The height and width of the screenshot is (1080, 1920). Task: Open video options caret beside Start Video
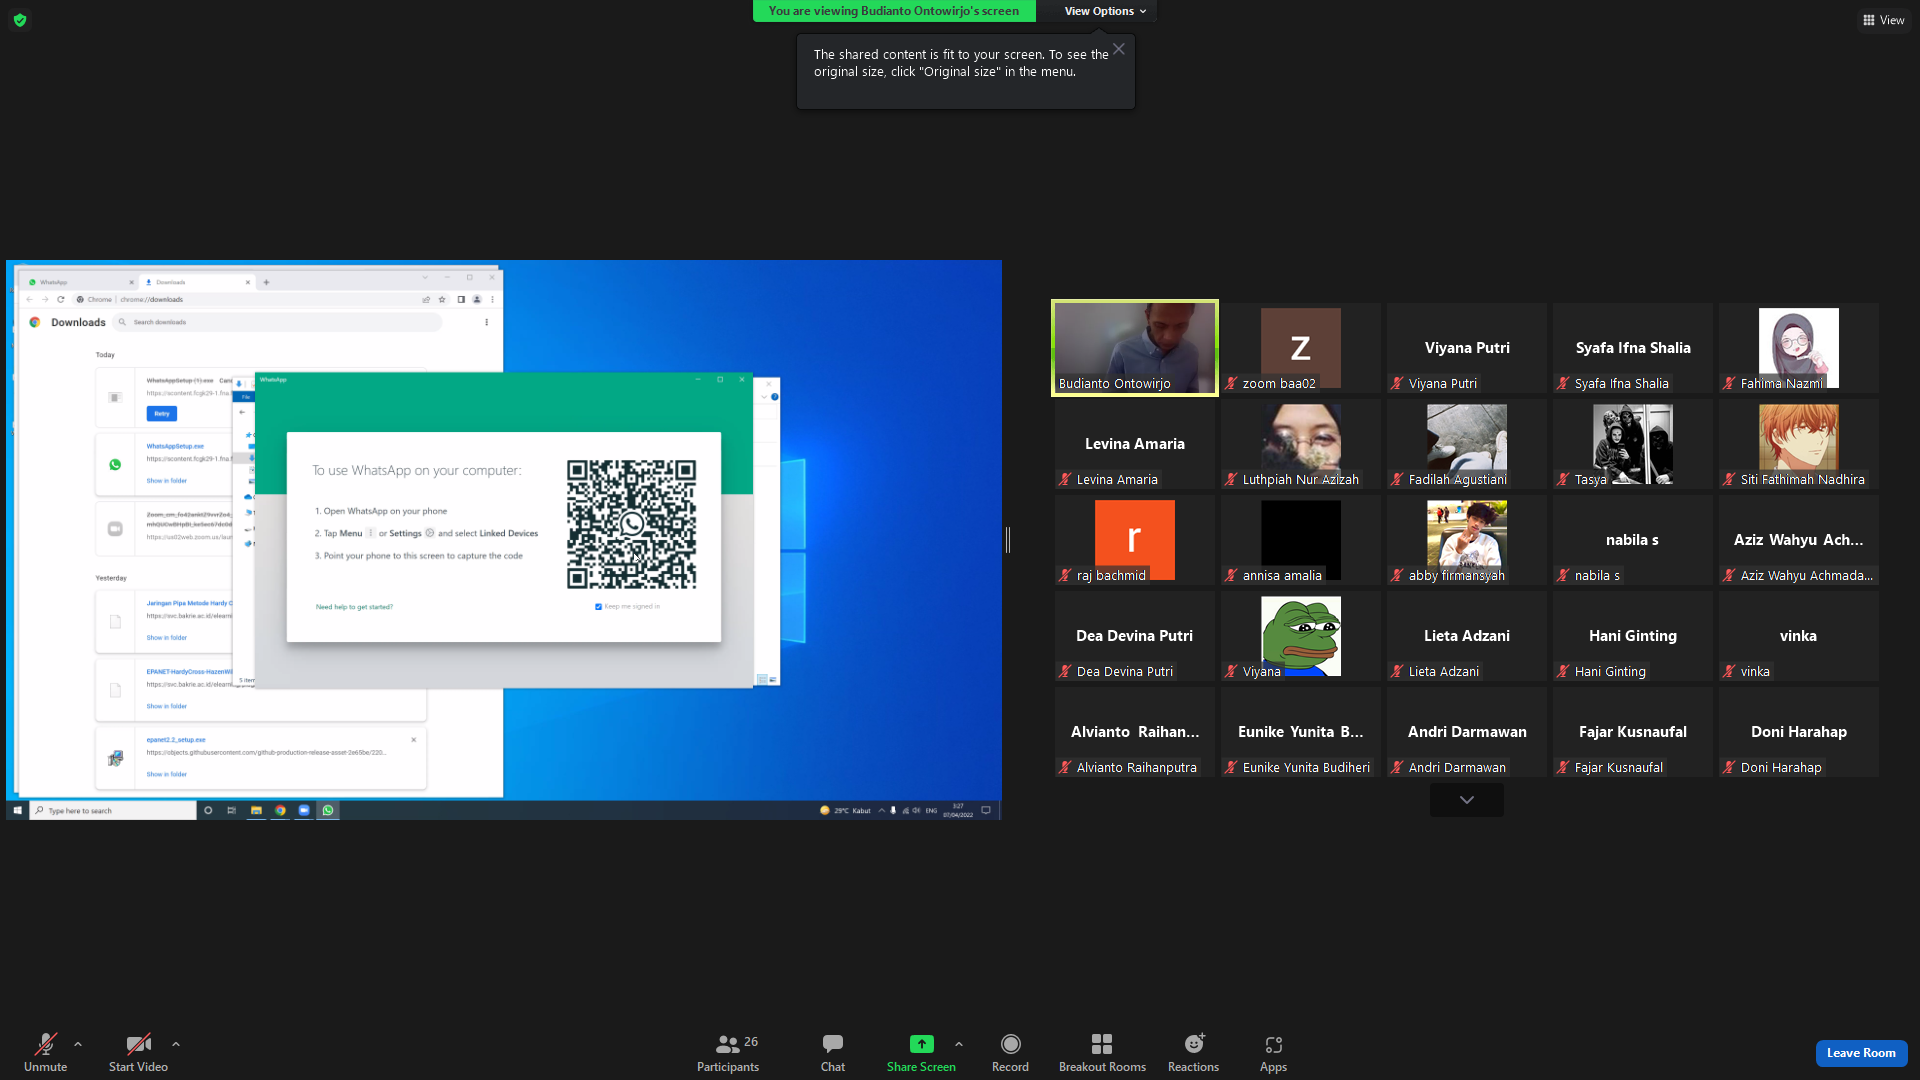click(x=176, y=1045)
